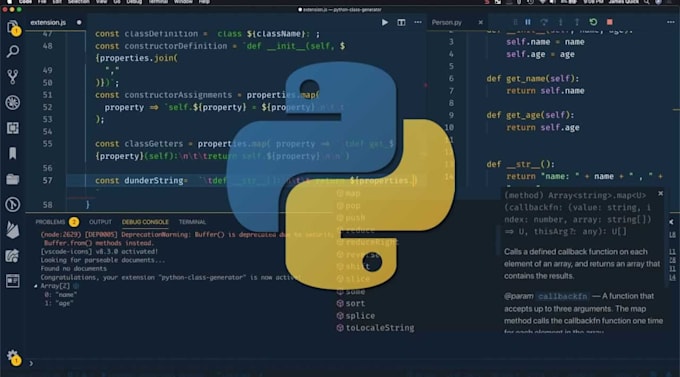Open the Source Control branch icon
The width and height of the screenshot is (680, 377).
point(13,77)
